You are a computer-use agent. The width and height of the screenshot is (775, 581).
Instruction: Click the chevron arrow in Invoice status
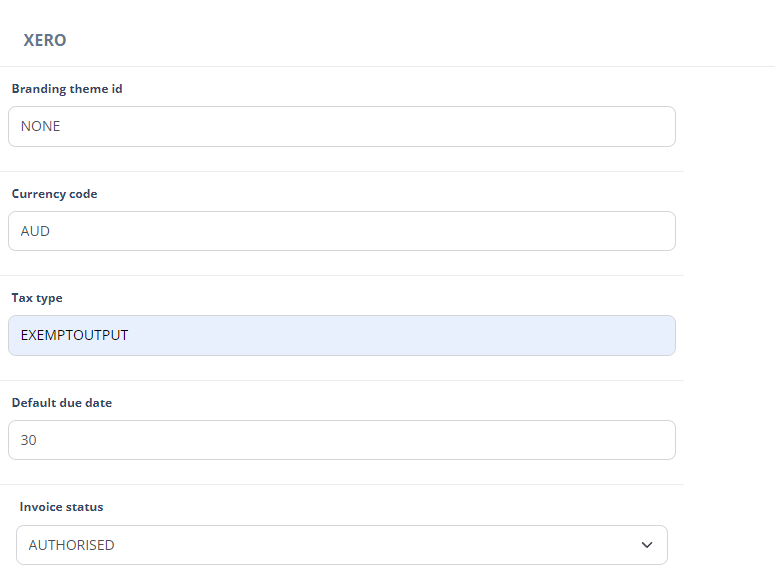647,545
